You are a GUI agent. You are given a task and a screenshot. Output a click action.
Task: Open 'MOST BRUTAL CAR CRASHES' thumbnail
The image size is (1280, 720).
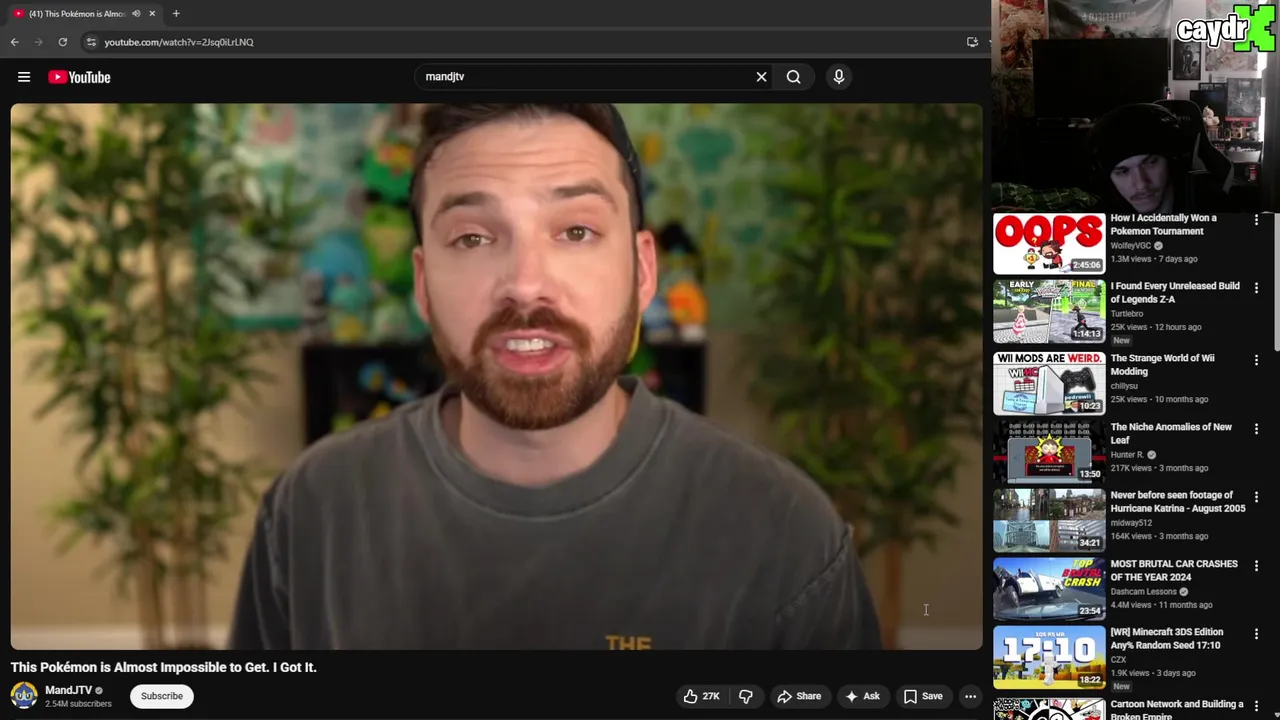coord(1049,589)
